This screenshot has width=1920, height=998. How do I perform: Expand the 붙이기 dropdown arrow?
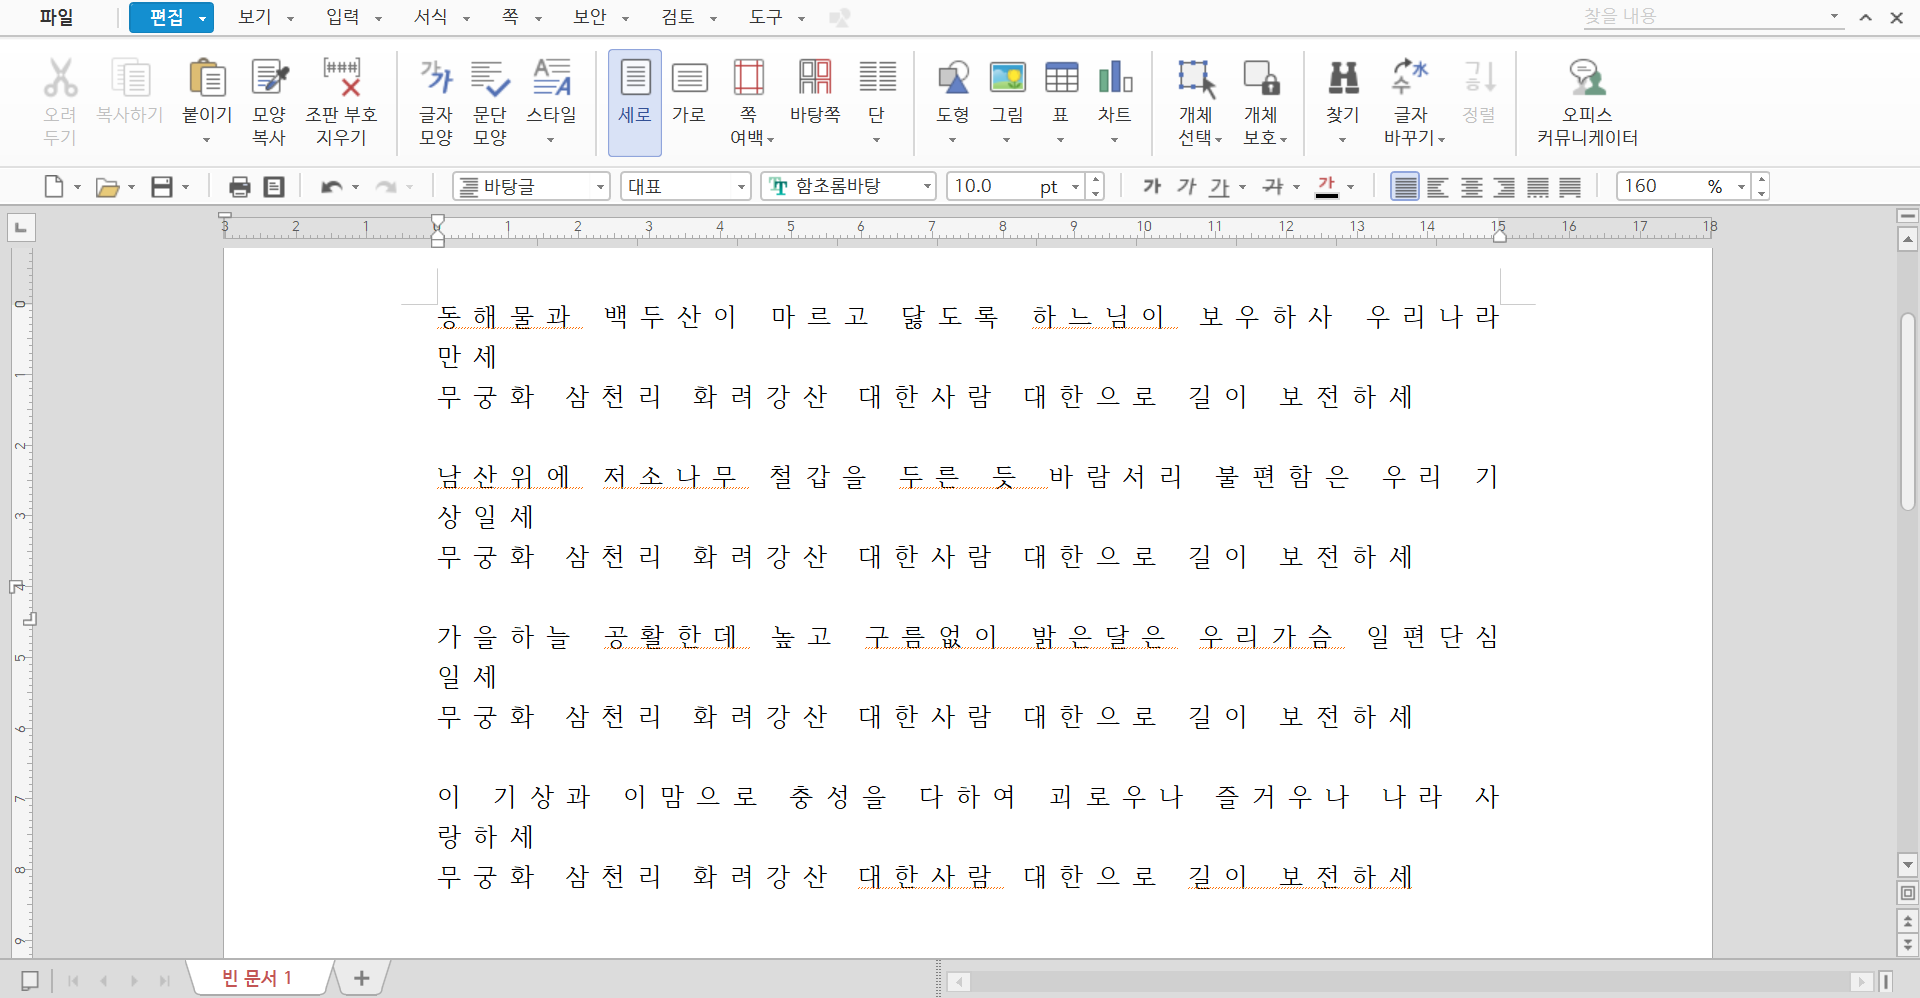coord(207,140)
